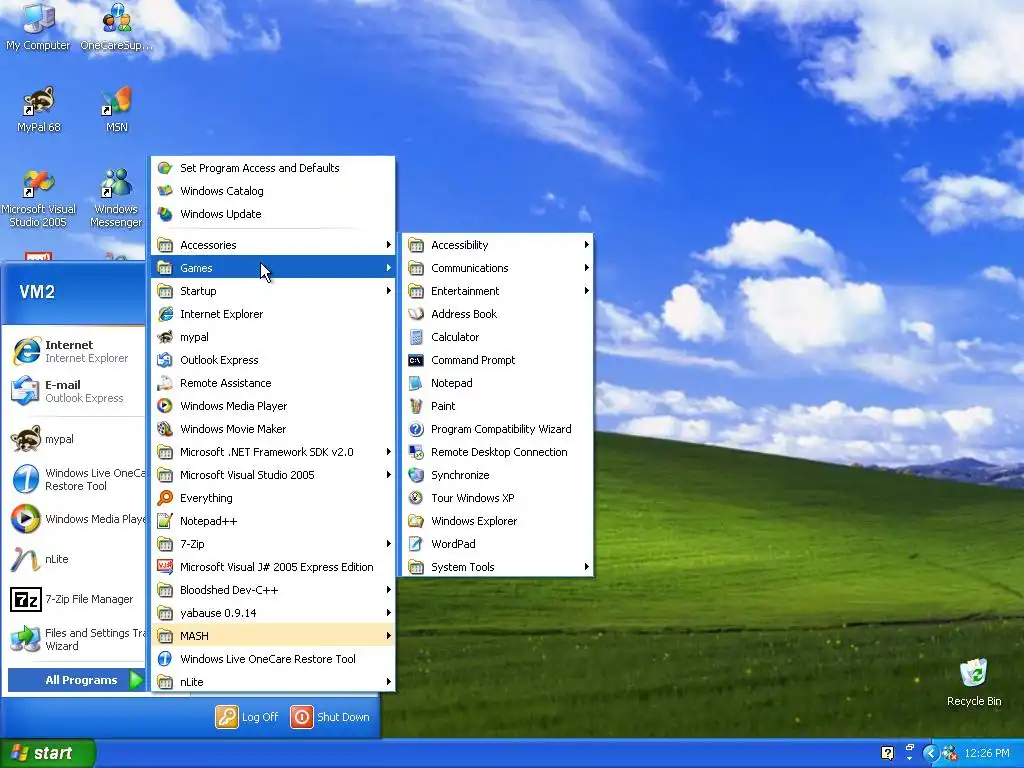Image resolution: width=1024 pixels, height=768 pixels.
Task: Open Files and Settings Transfer Wizard
Action: click(x=76, y=639)
